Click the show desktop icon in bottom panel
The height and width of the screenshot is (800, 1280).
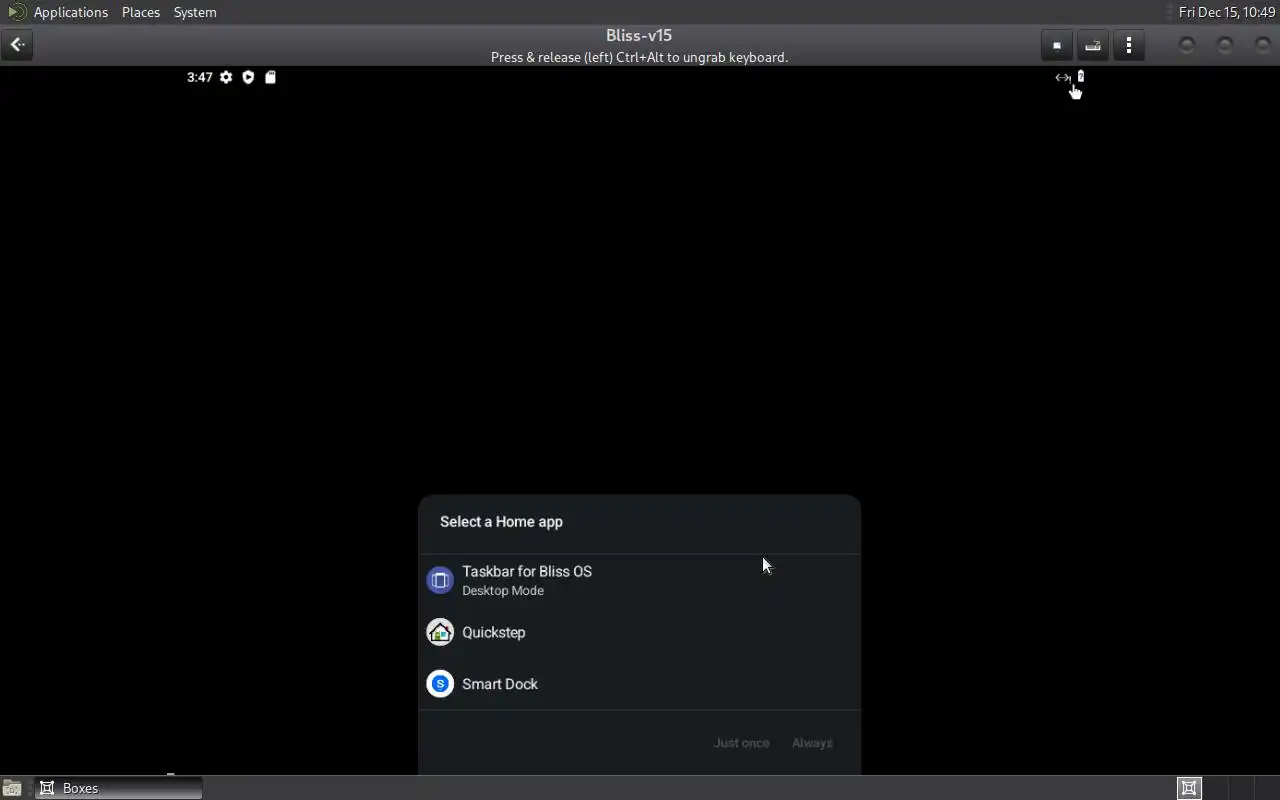(x=12, y=788)
